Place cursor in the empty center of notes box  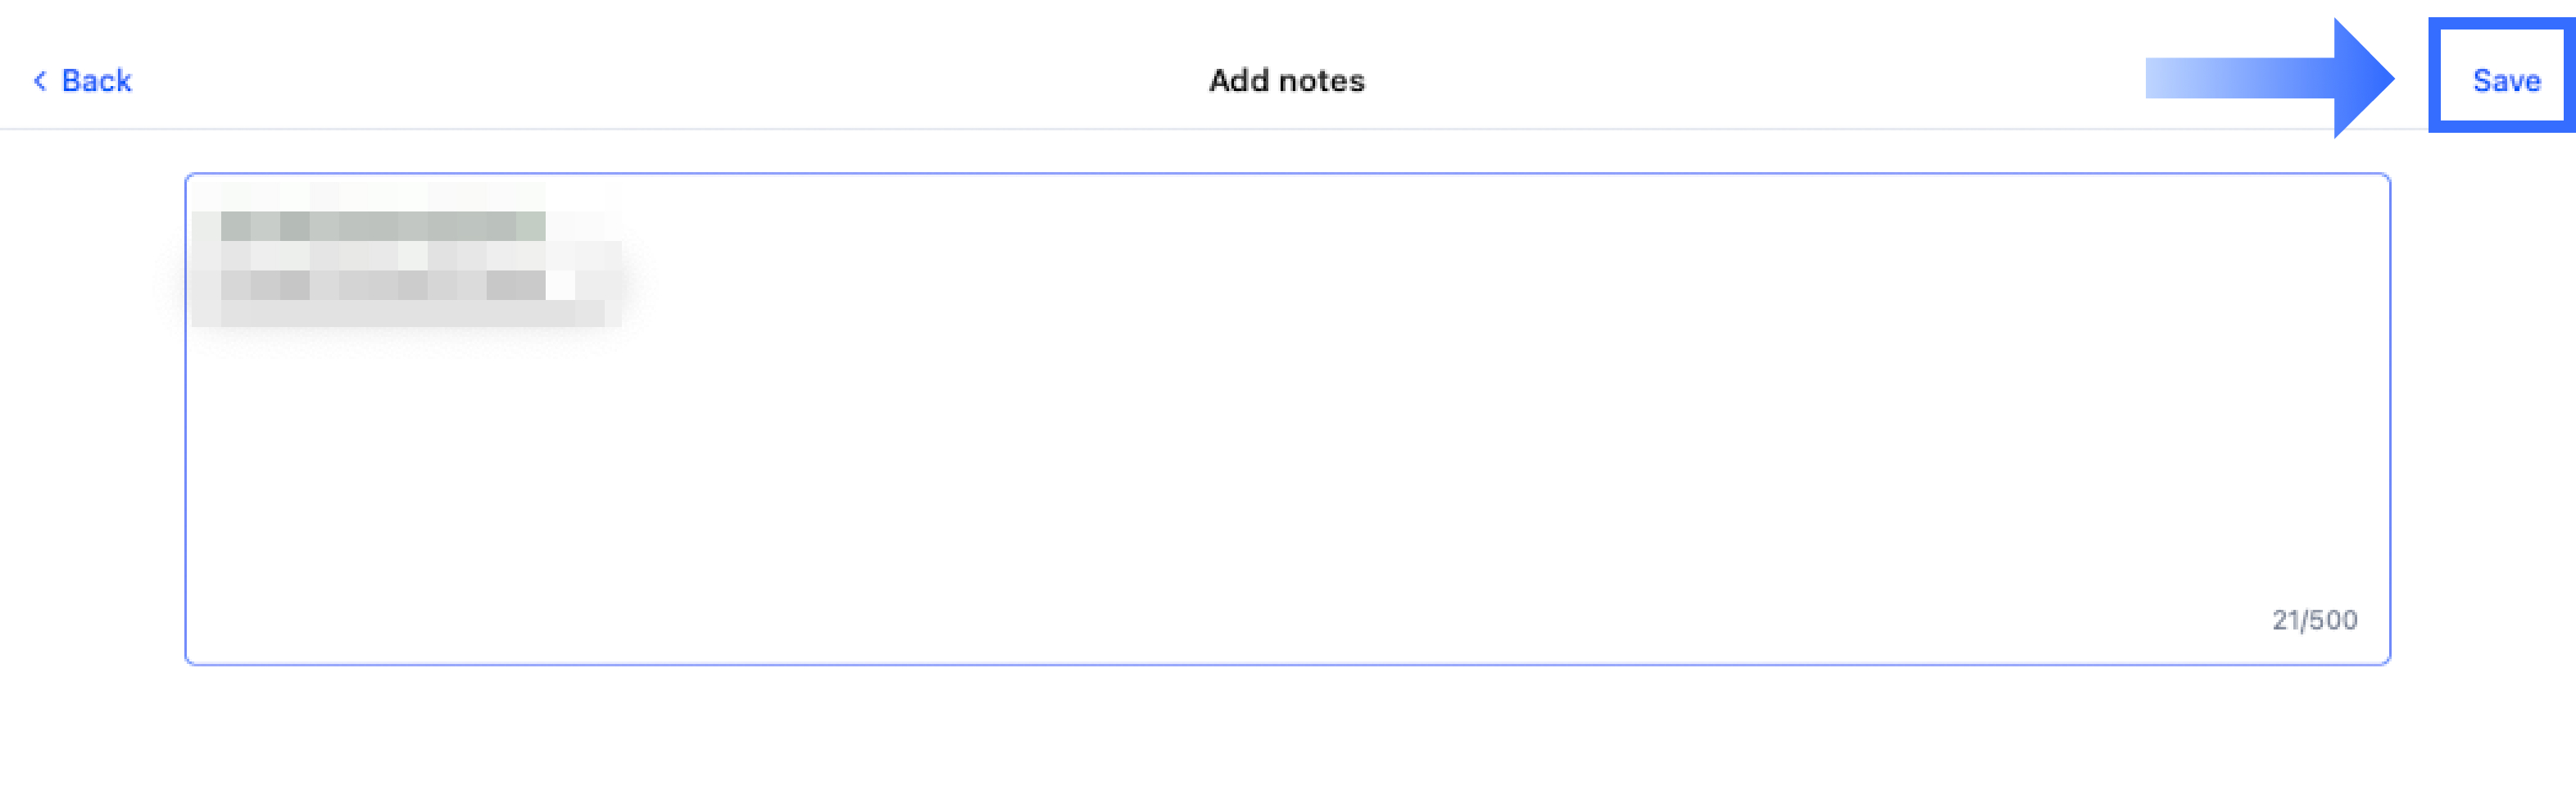coord(1287,420)
